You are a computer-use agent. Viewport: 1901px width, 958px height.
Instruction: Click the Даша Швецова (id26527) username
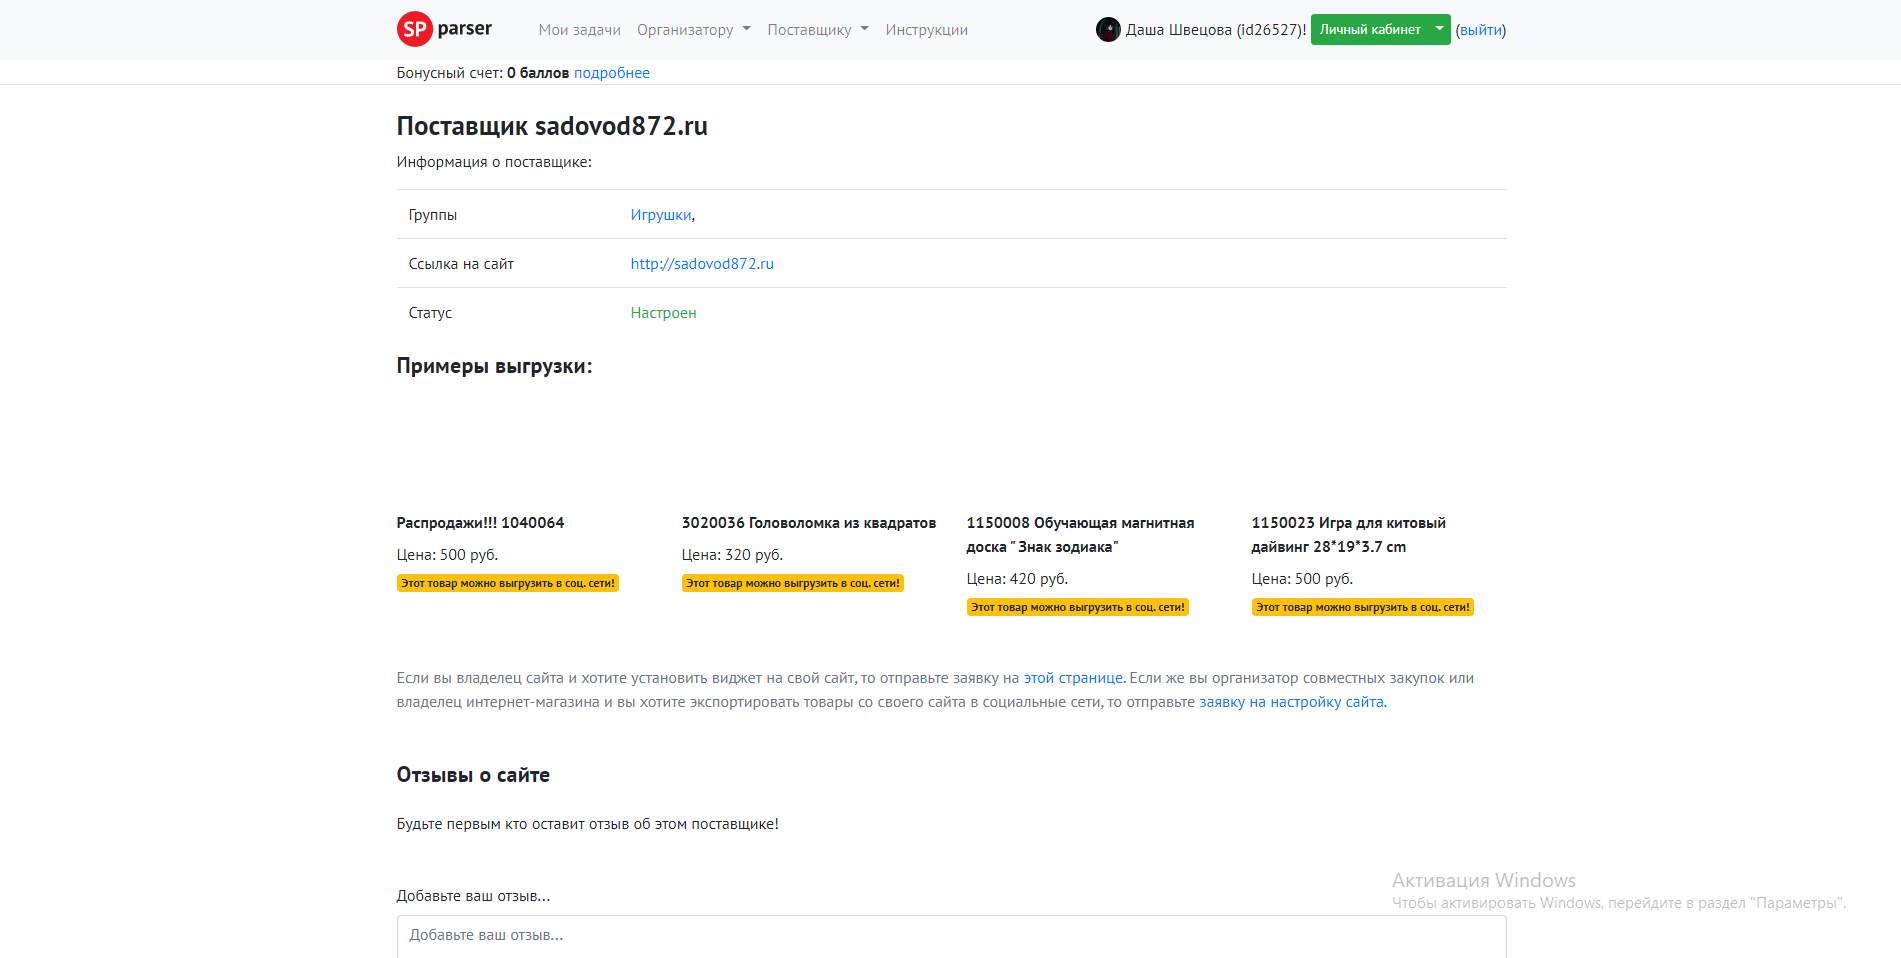tap(1216, 30)
